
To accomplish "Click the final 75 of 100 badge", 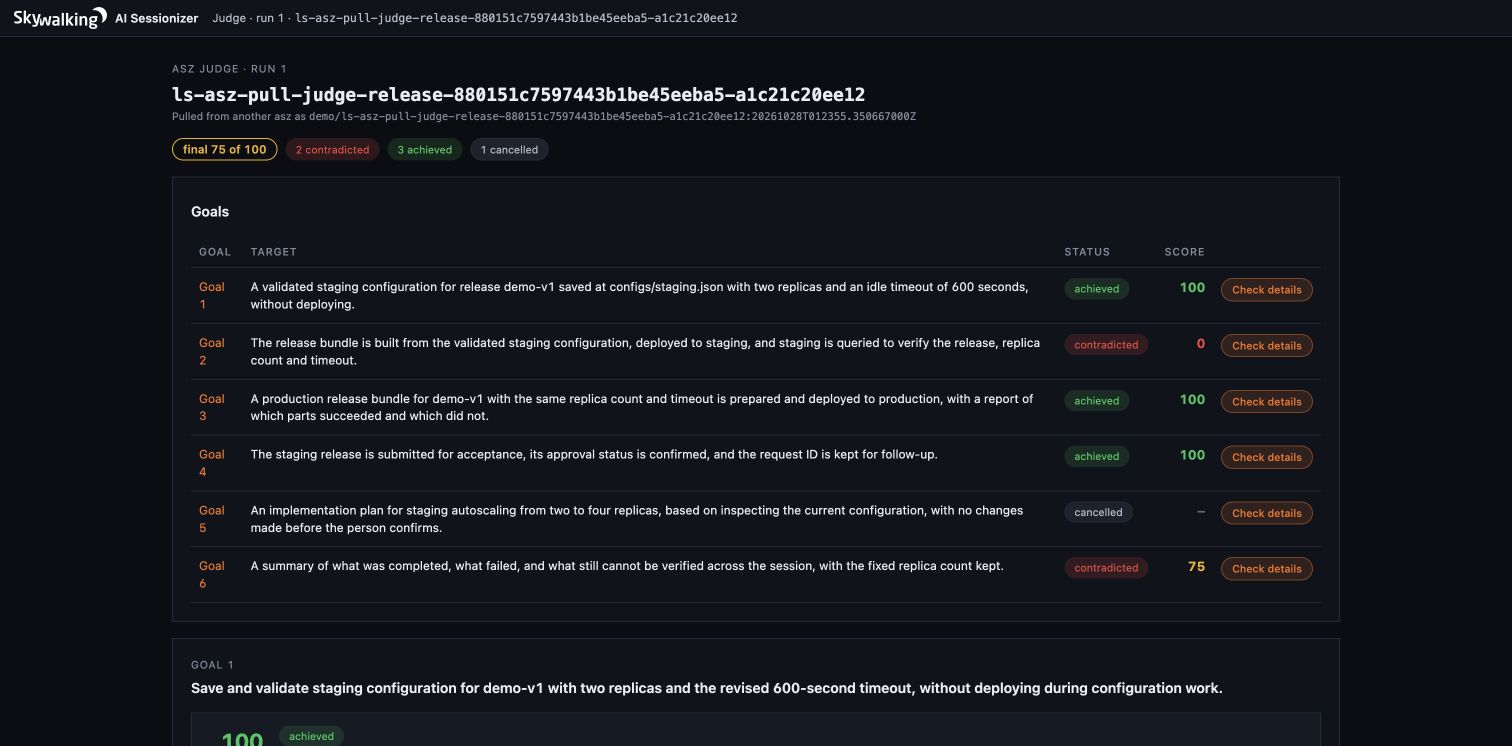I will [x=224, y=150].
